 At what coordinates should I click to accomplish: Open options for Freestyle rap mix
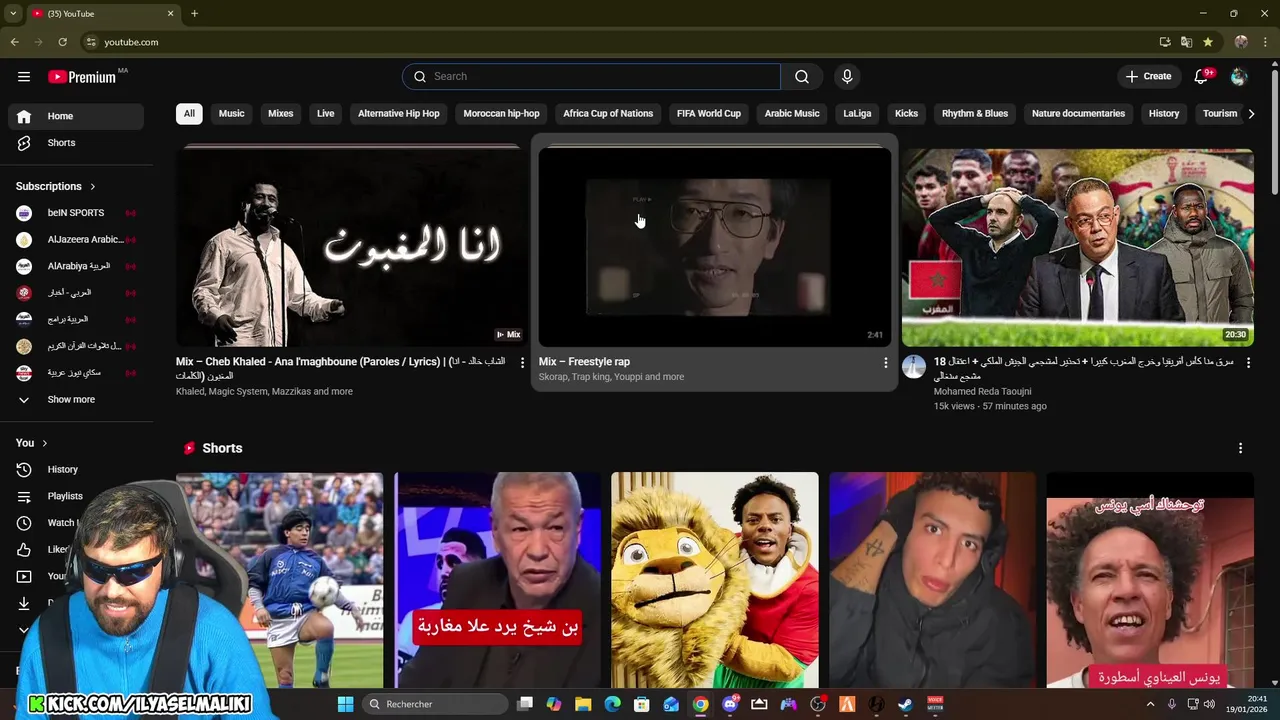pyautogui.click(x=885, y=362)
